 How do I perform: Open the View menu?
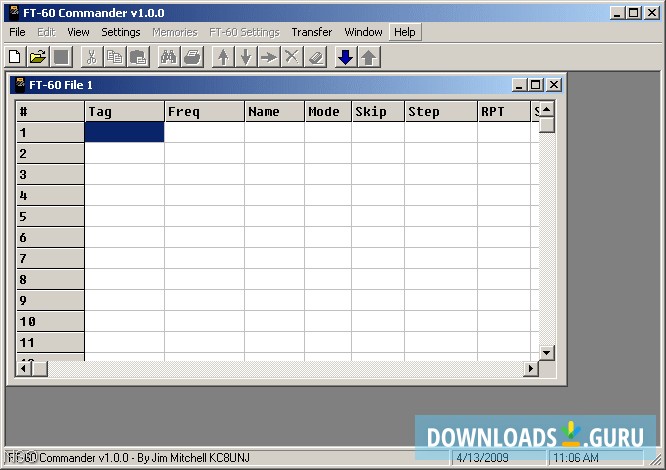click(x=78, y=32)
